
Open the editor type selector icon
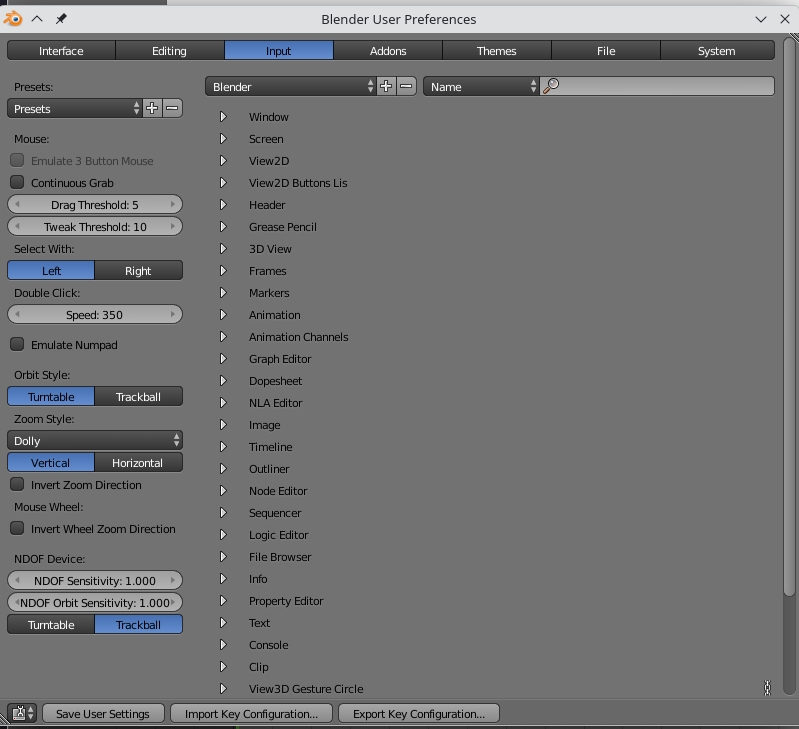coord(22,714)
